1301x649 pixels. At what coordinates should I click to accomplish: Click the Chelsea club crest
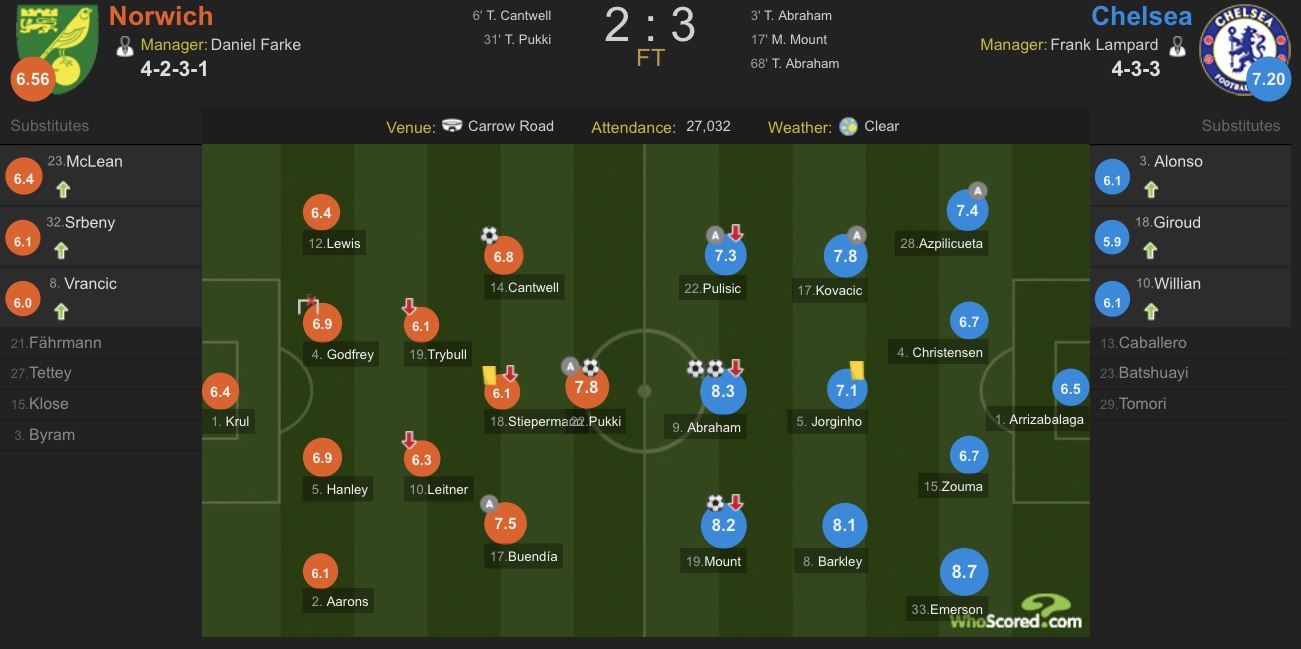coord(1243,48)
